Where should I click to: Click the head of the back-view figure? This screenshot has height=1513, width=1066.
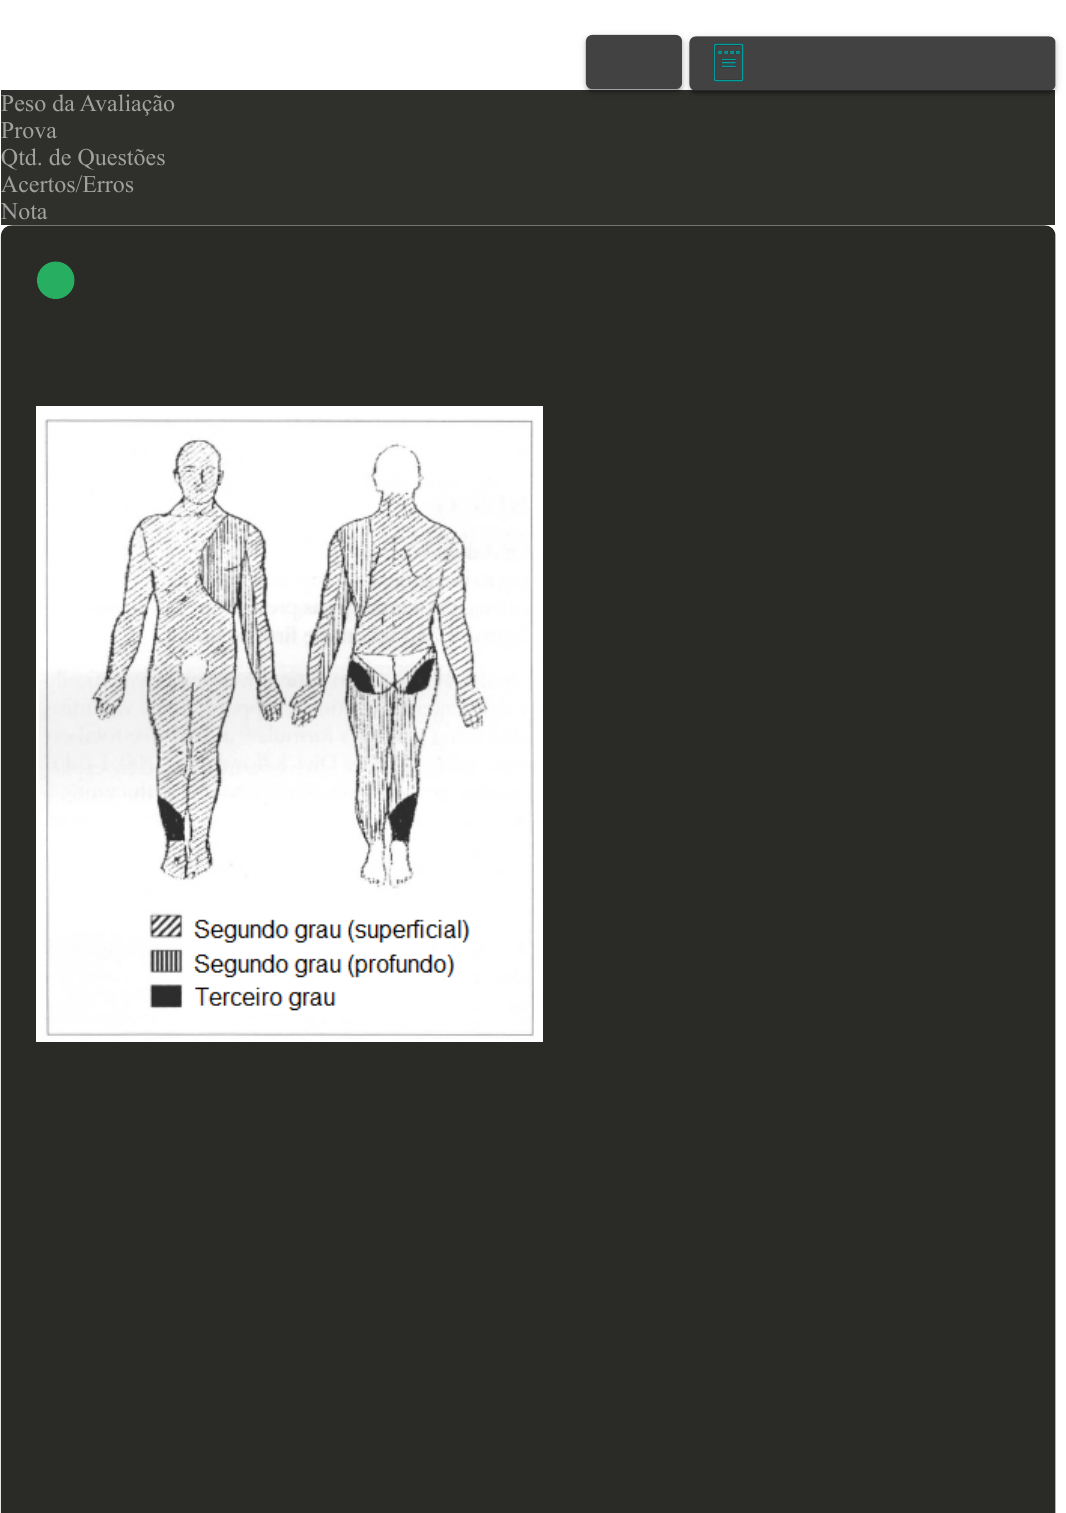(396, 470)
